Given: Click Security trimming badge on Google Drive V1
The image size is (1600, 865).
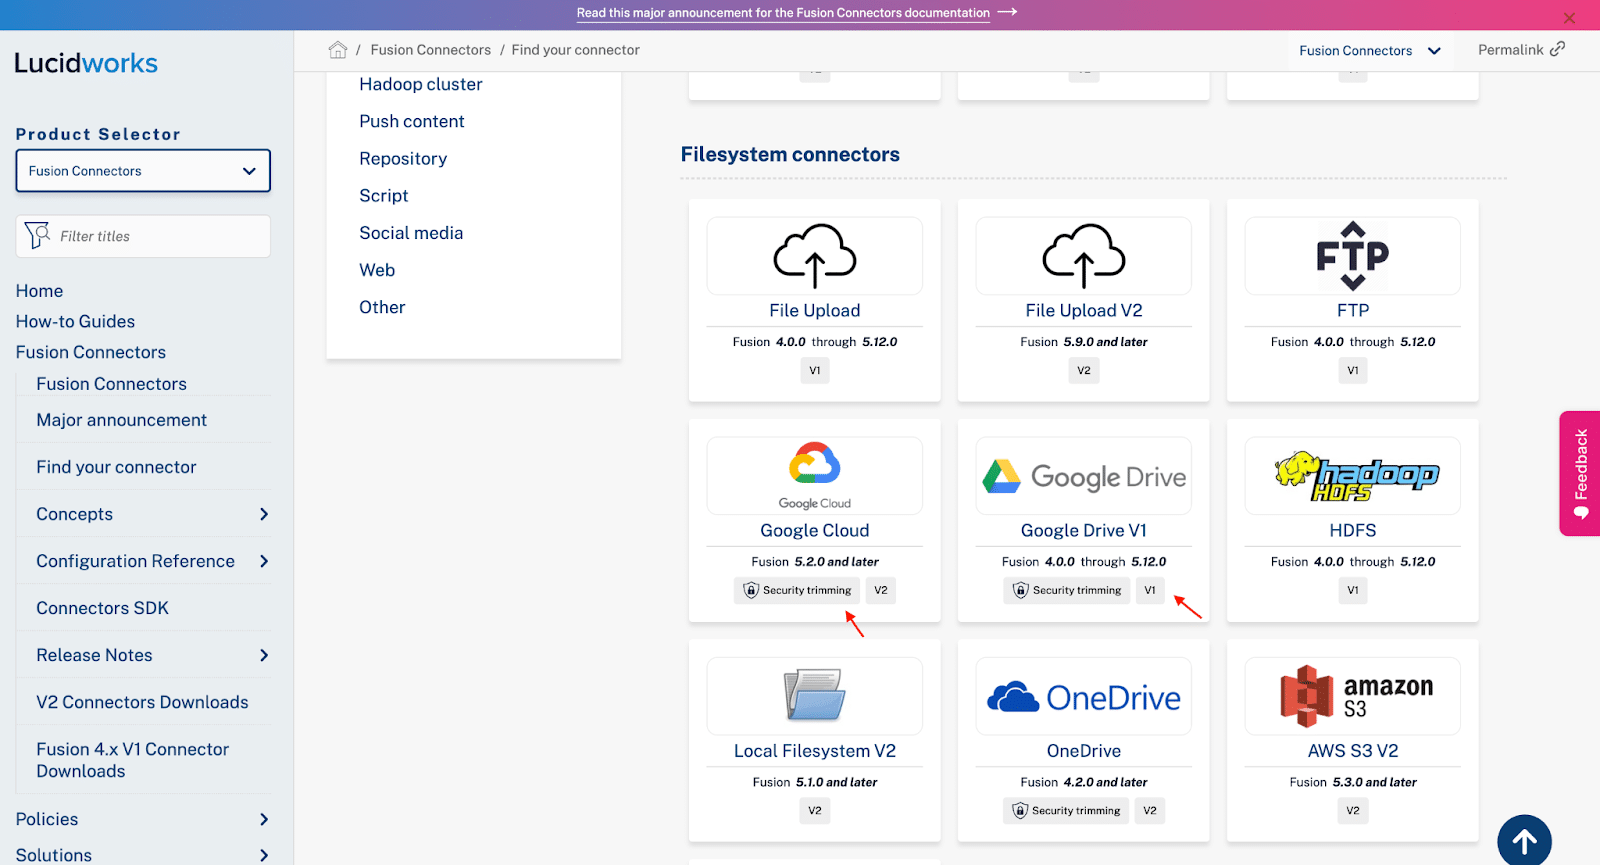Looking at the screenshot, I should click(x=1067, y=590).
